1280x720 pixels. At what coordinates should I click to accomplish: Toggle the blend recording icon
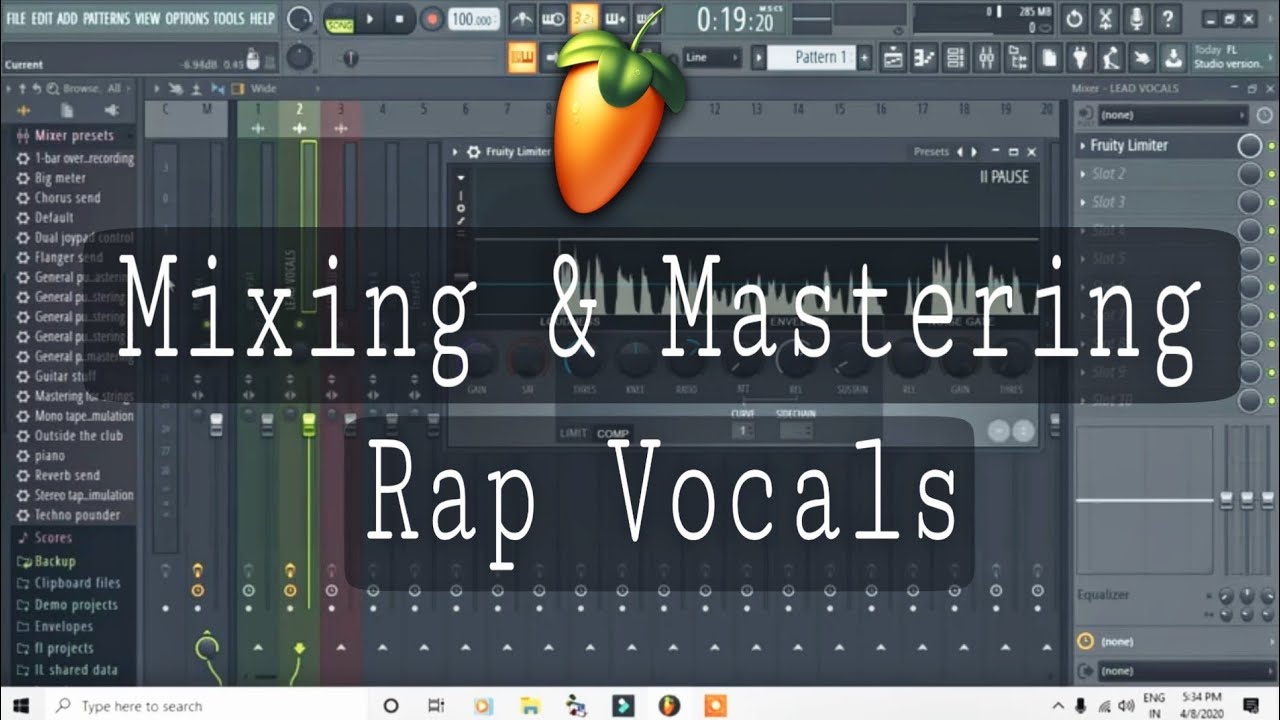[x=616, y=18]
